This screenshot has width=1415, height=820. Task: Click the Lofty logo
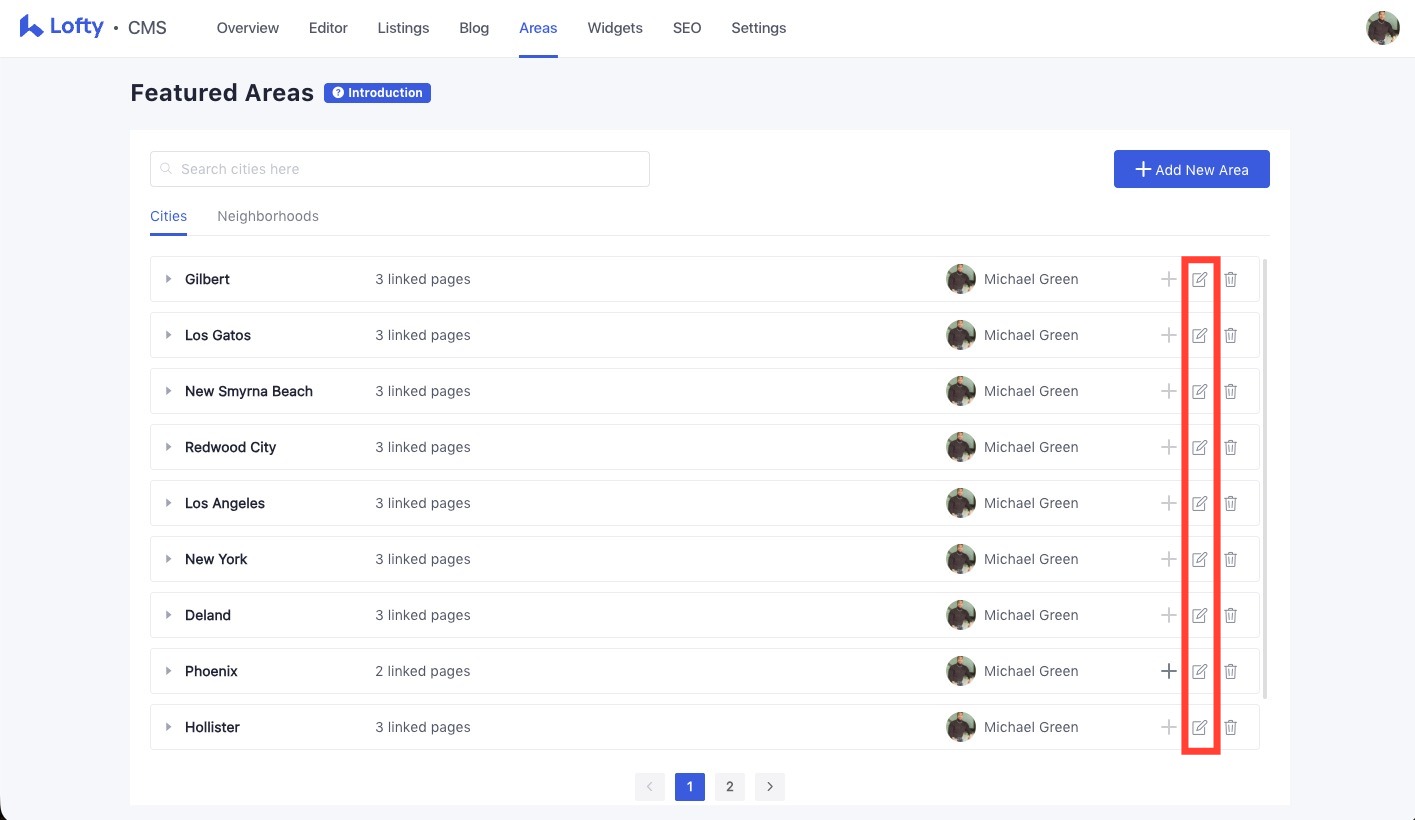[x=62, y=27]
